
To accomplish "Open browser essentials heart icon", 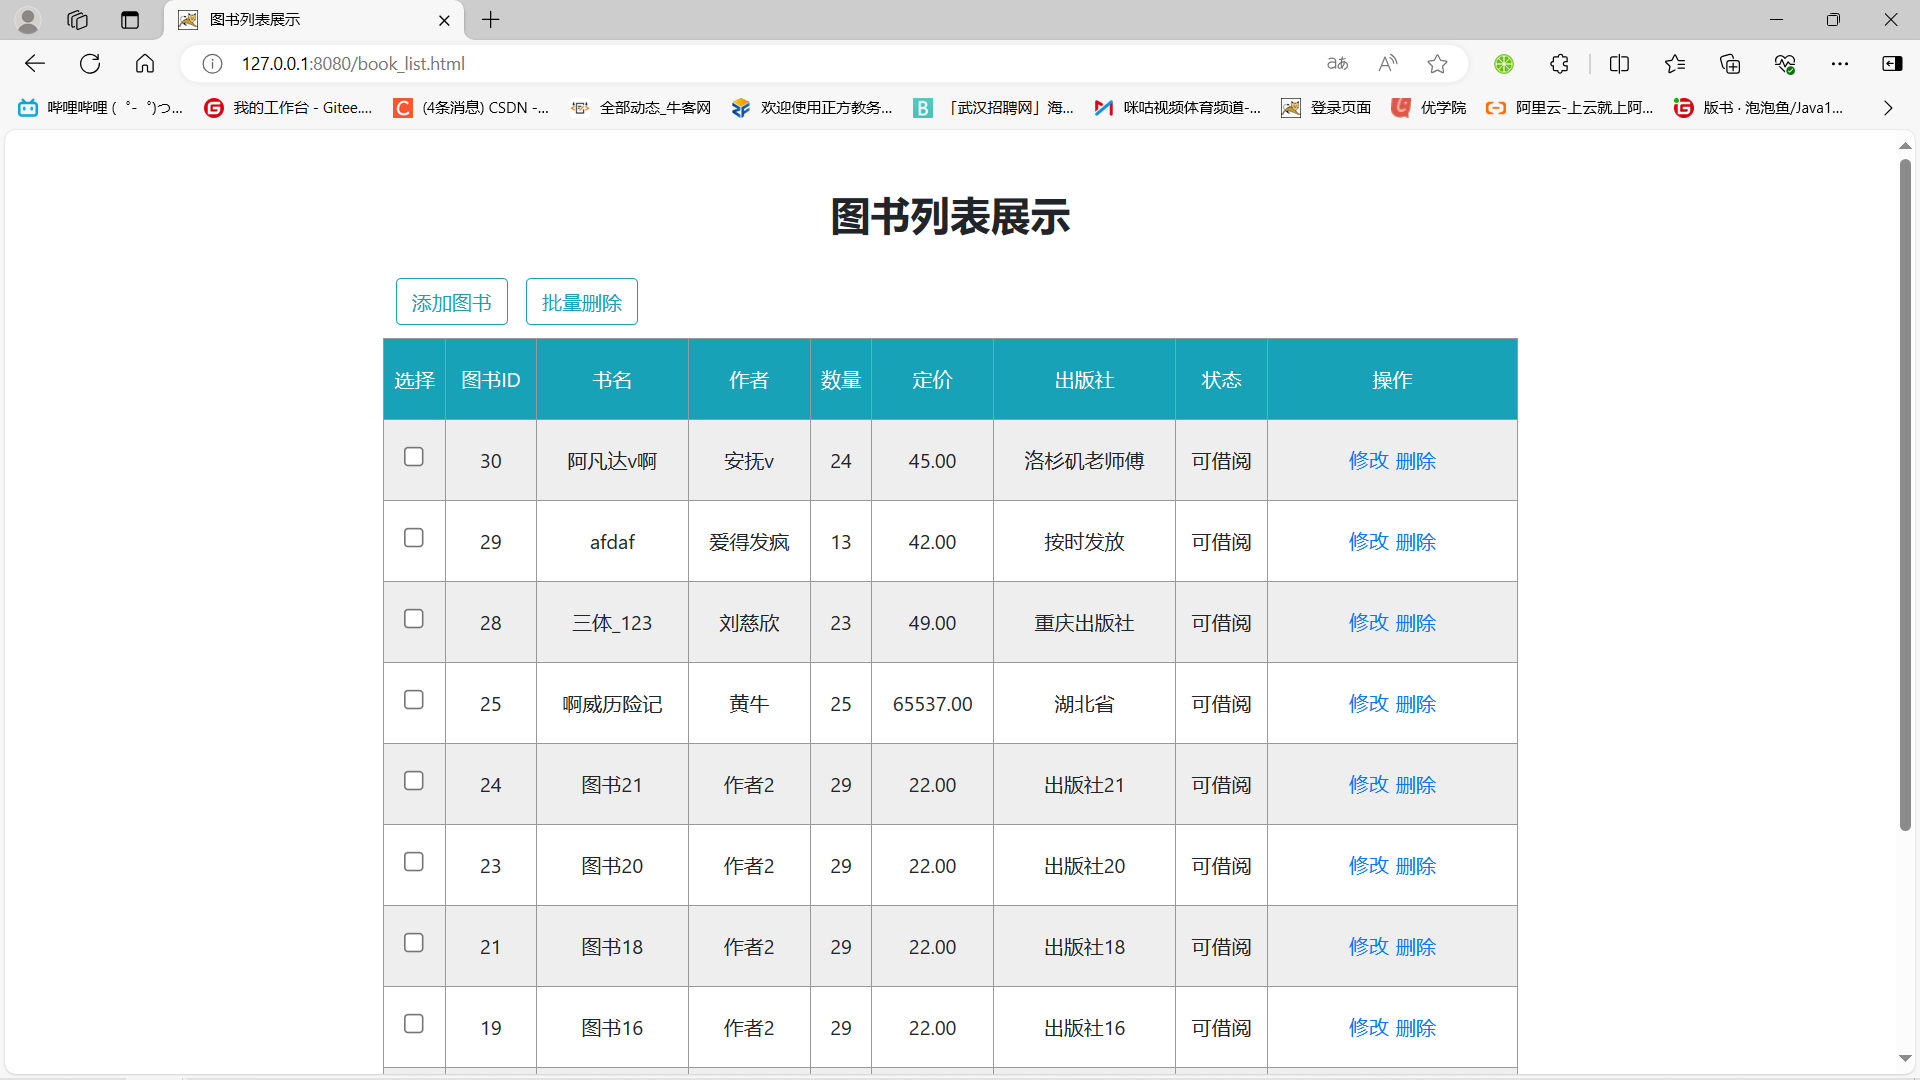I will pos(1785,64).
